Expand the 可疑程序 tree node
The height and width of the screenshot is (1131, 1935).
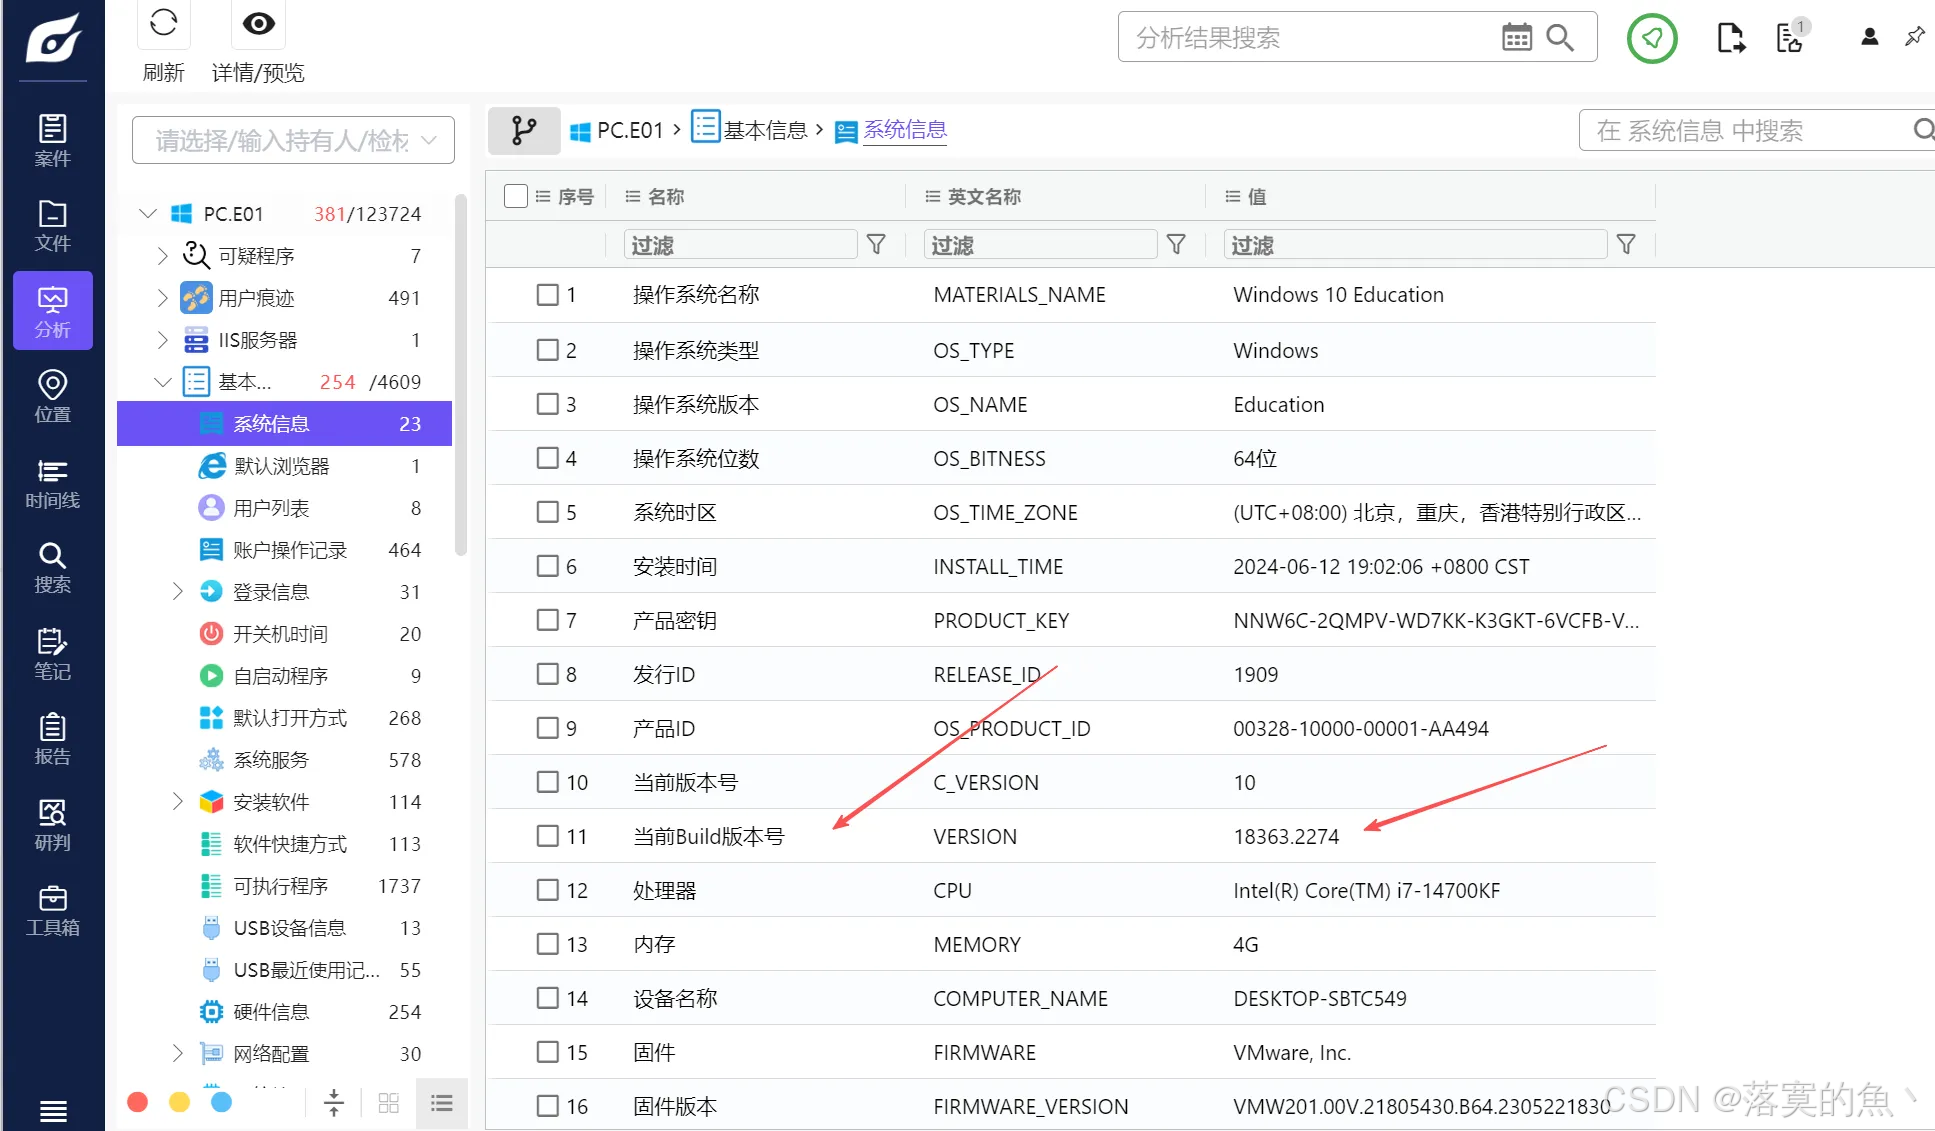162,256
